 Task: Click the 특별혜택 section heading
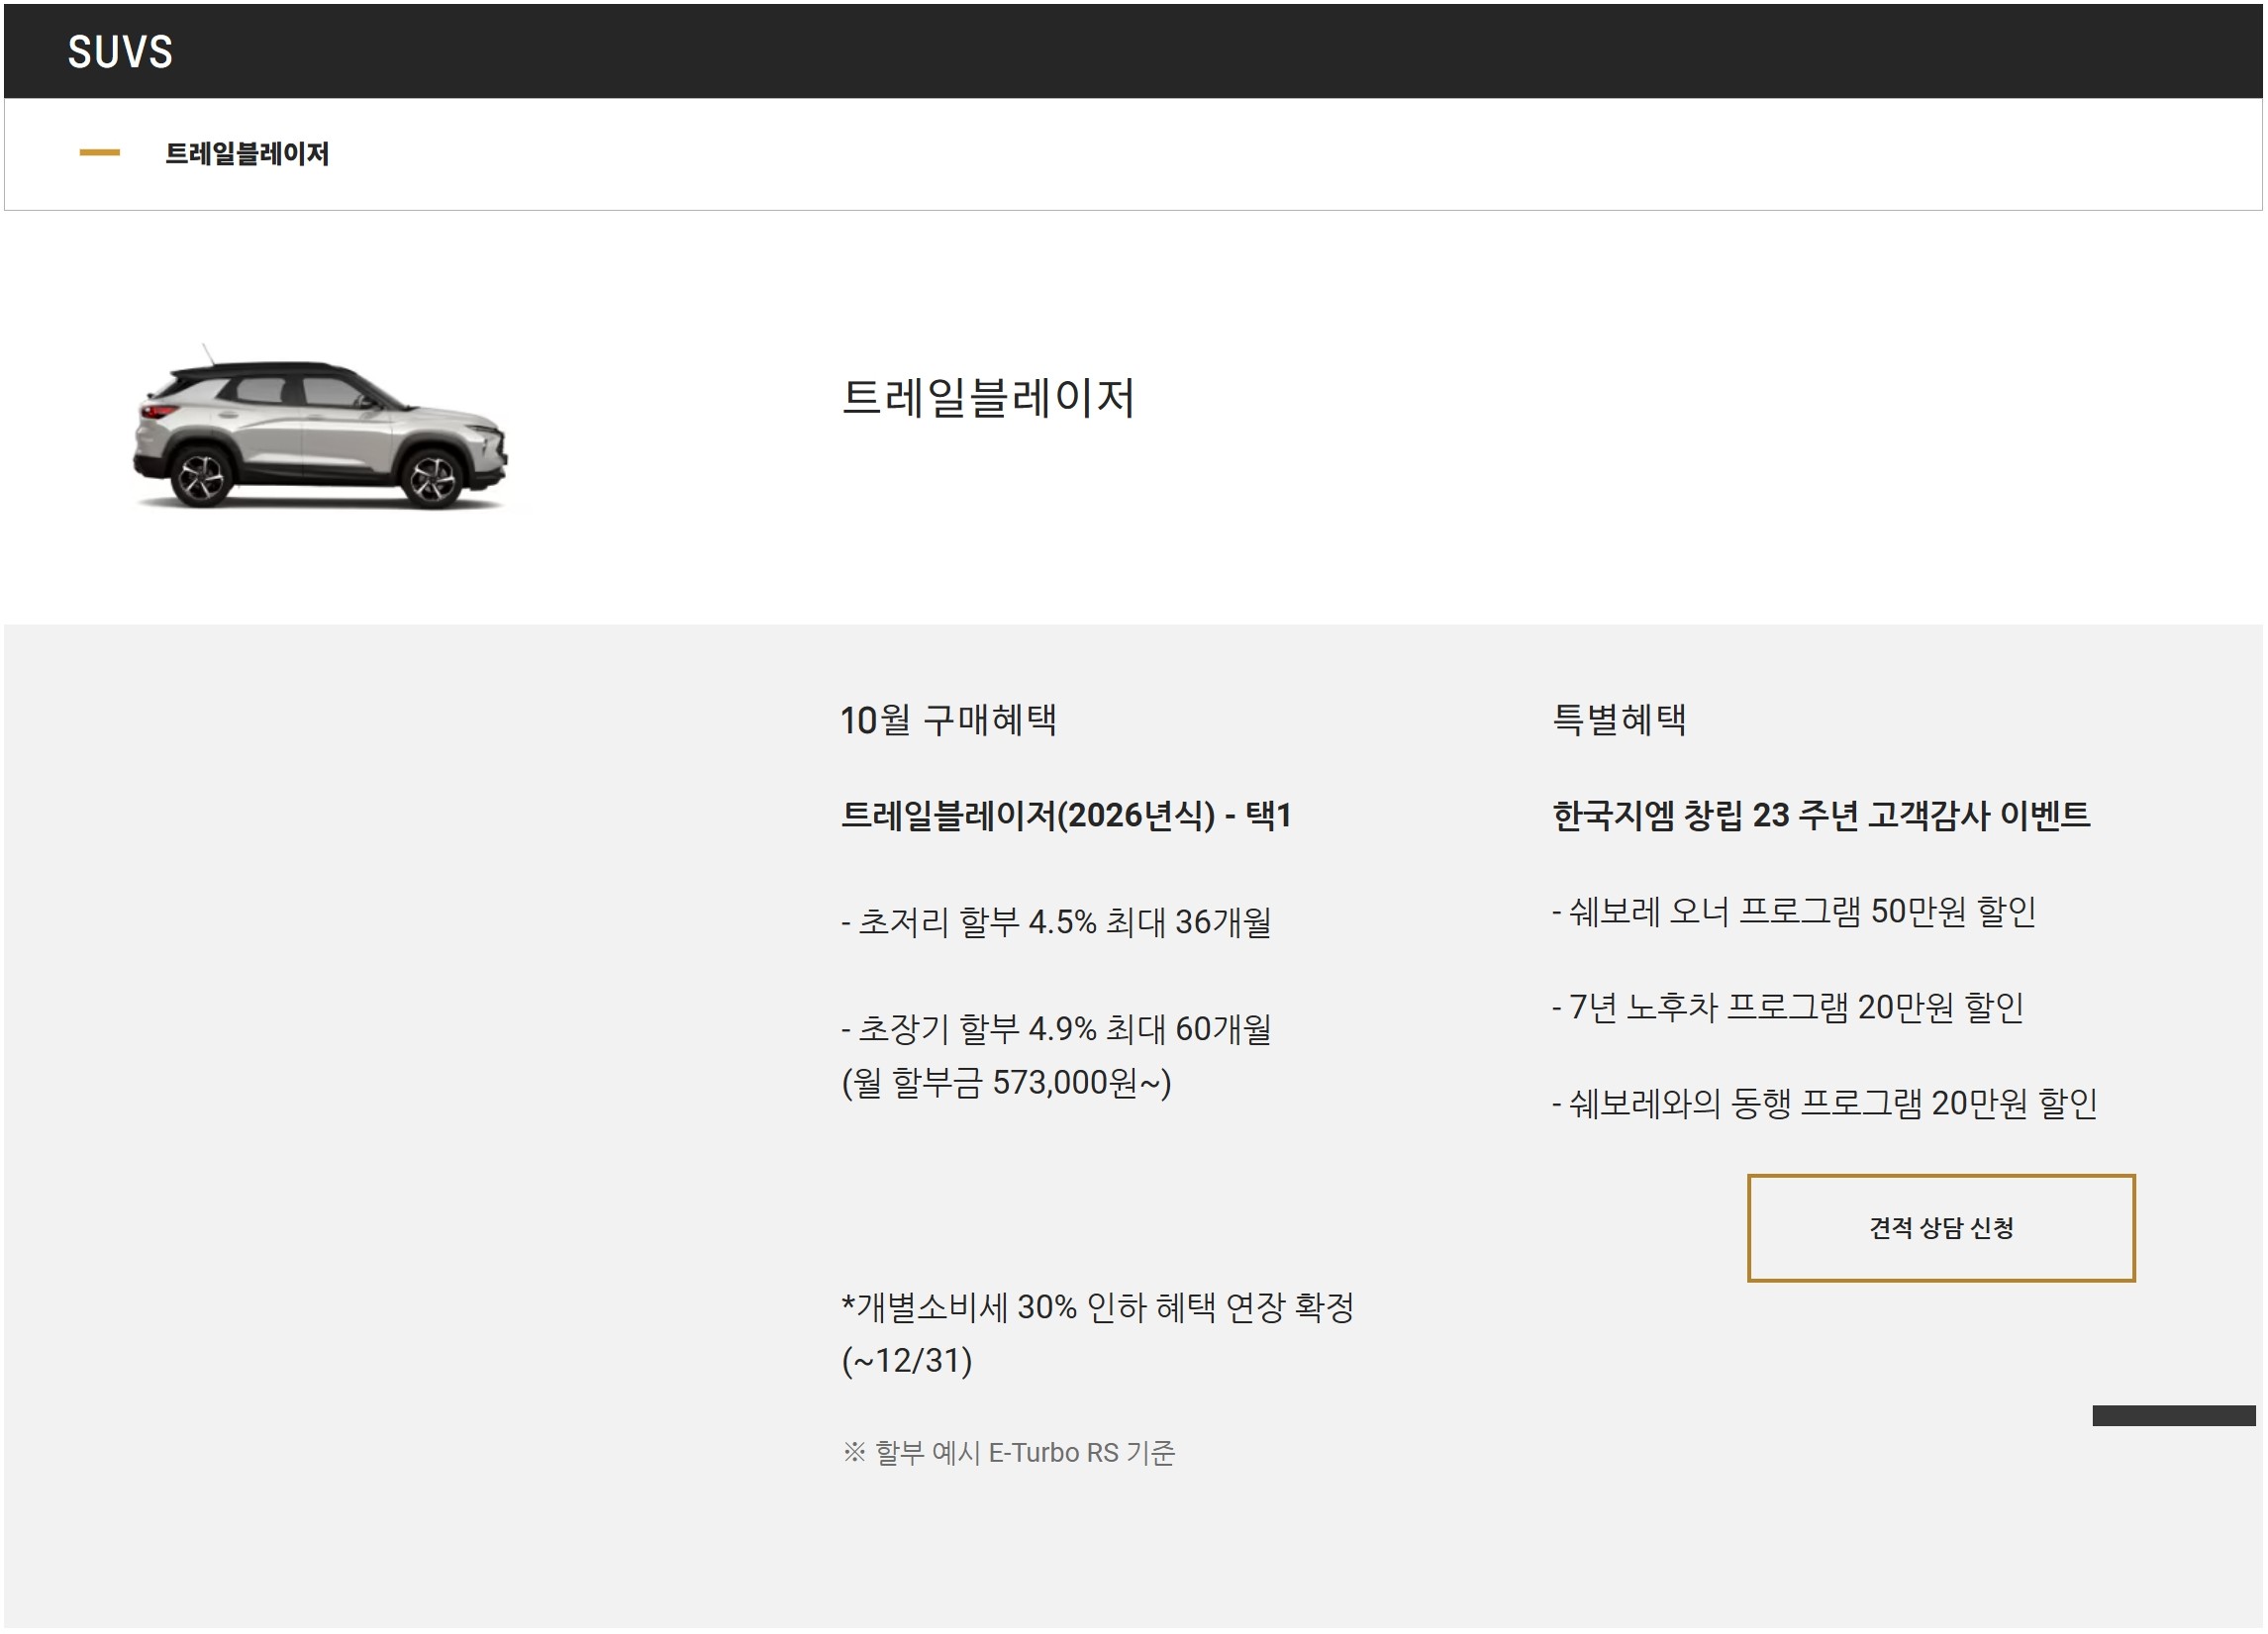coord(1618,720)
